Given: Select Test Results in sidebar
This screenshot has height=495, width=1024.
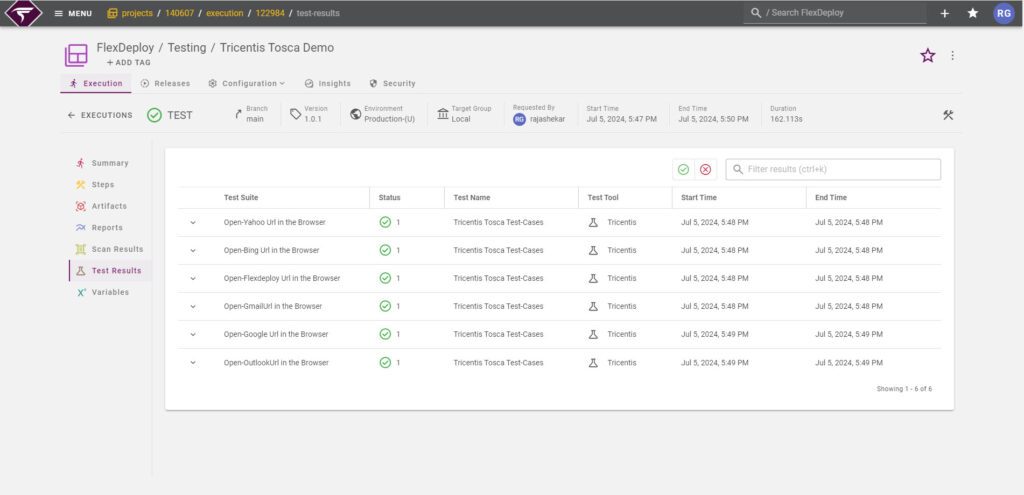Looking at the screenshot, I should (109, 270).
